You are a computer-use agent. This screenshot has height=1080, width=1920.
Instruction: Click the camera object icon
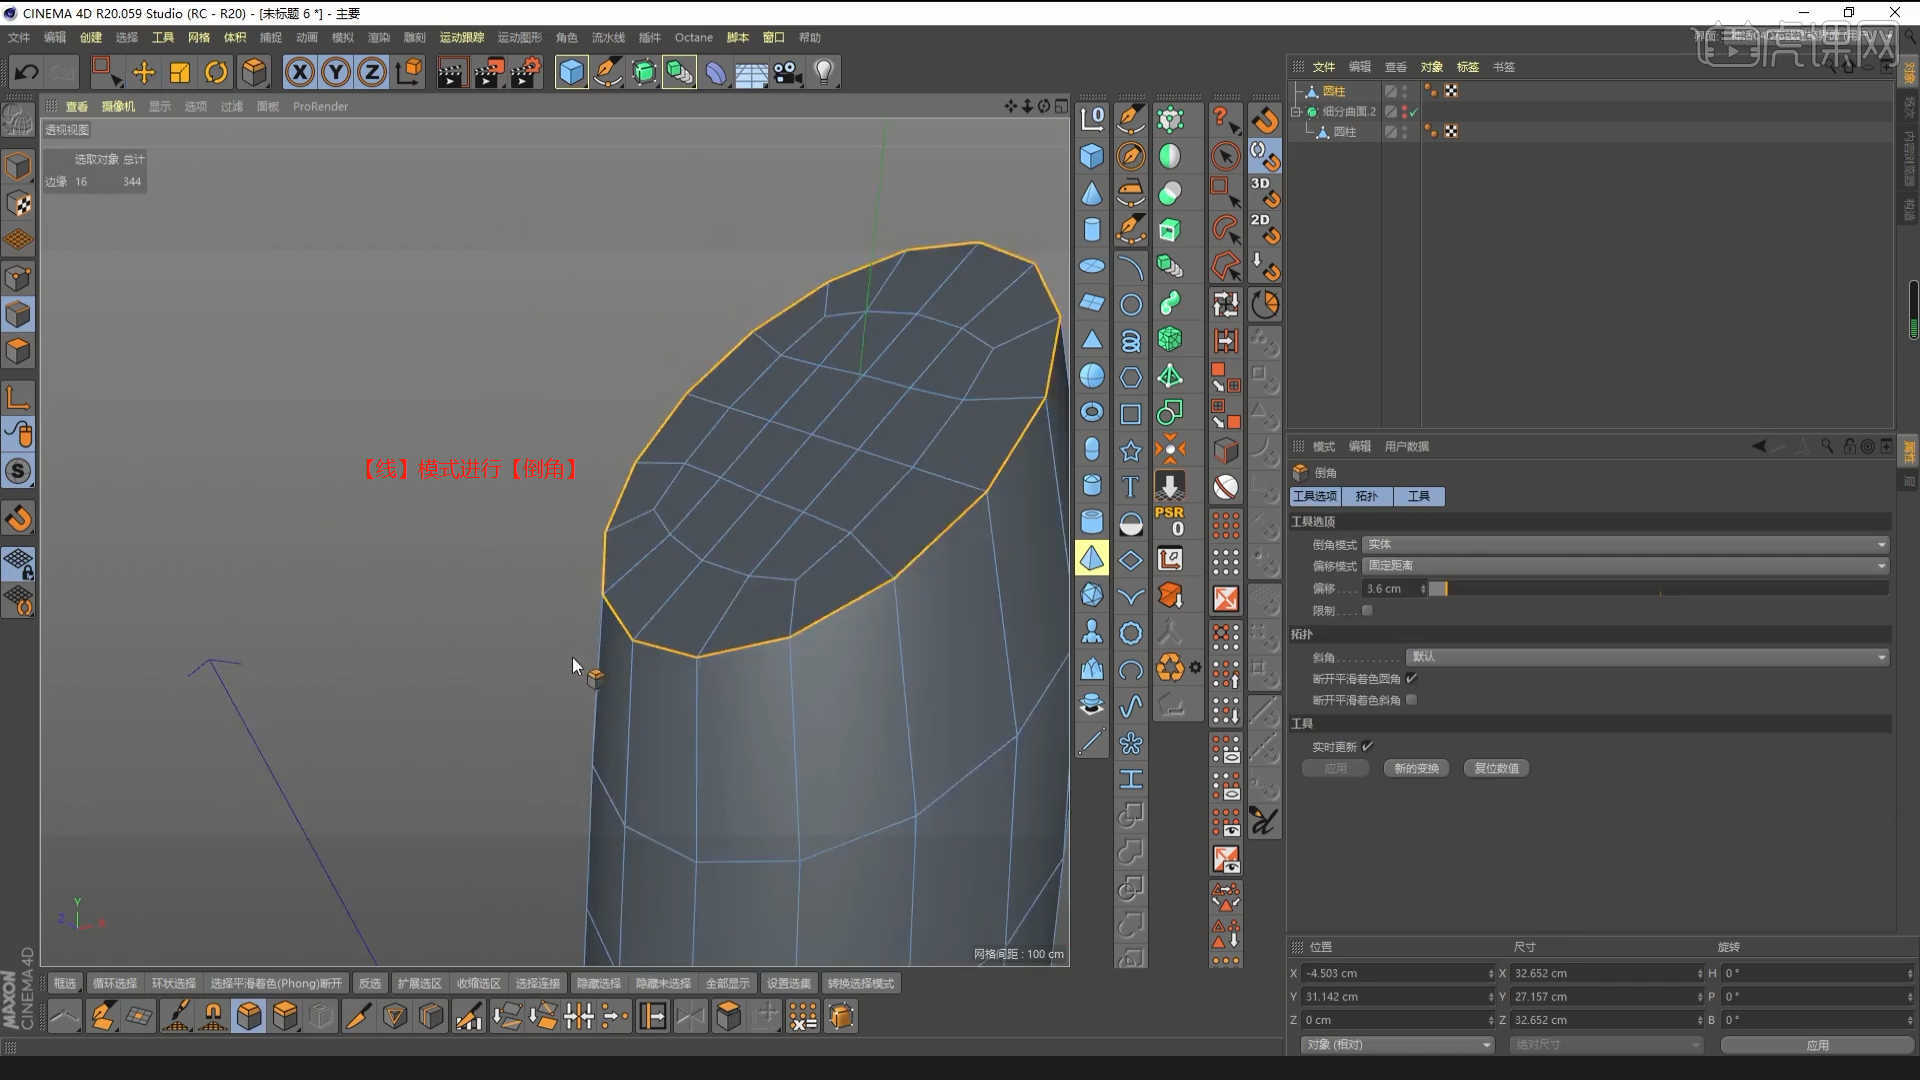click(788, 72)
